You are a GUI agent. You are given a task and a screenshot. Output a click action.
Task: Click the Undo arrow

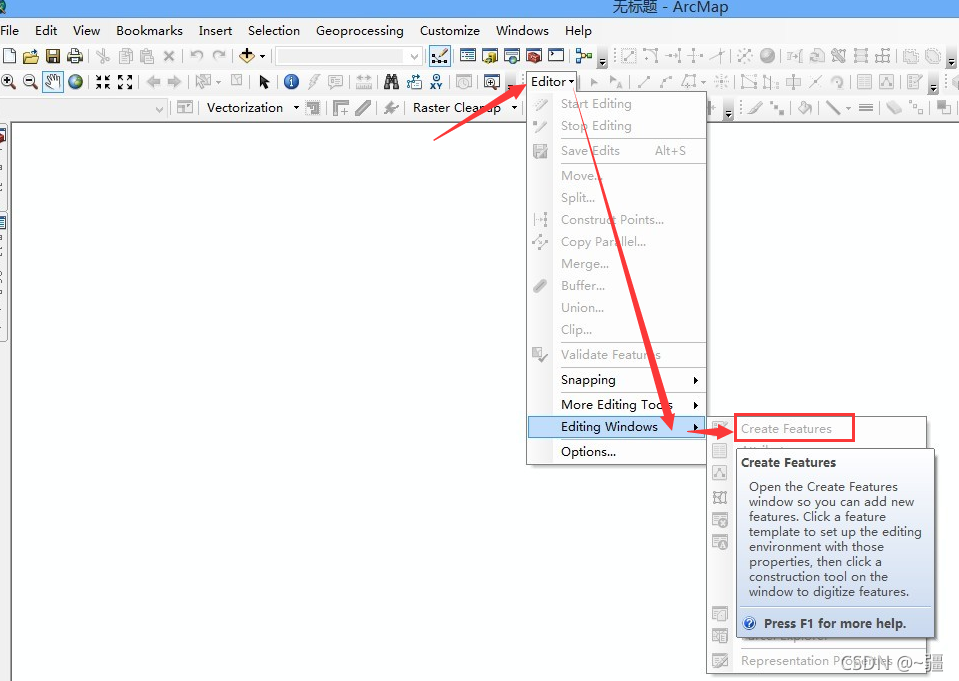tap(196, 56)
